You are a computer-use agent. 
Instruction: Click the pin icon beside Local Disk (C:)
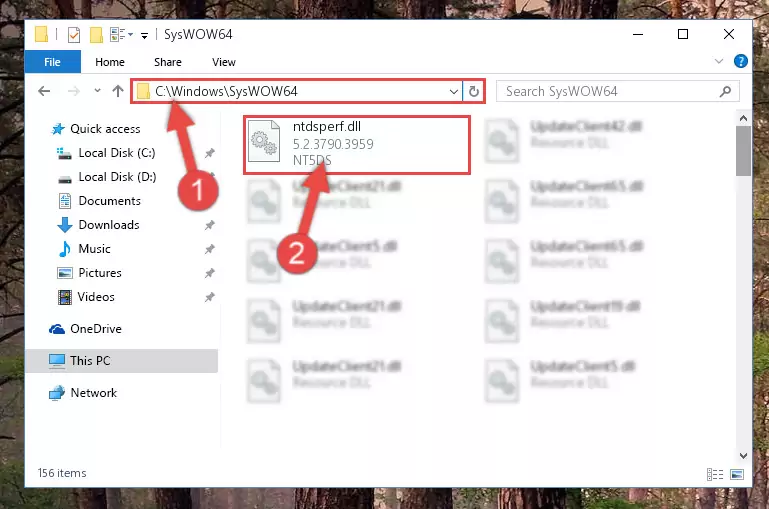click(x=209, y=153)
